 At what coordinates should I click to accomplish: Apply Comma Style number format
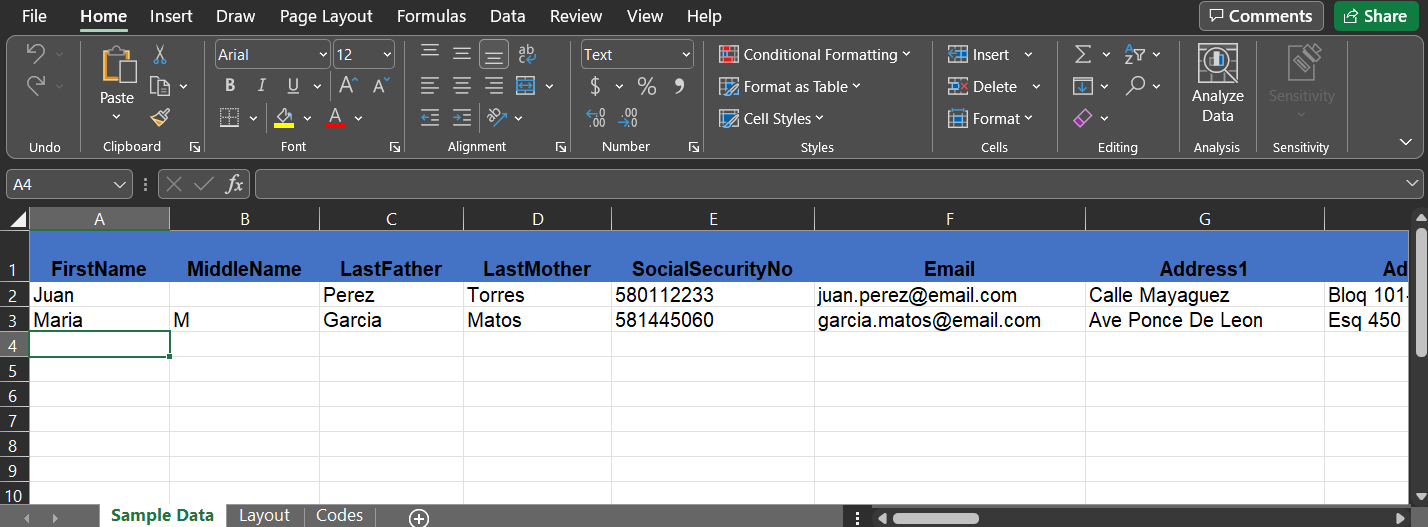coord(679,86)
